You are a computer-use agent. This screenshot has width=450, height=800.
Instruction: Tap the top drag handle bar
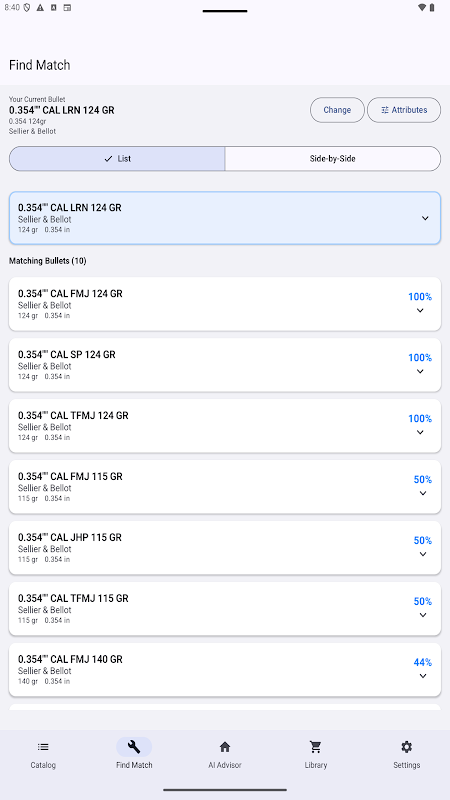pyautogui.click(x=225, y=11)
